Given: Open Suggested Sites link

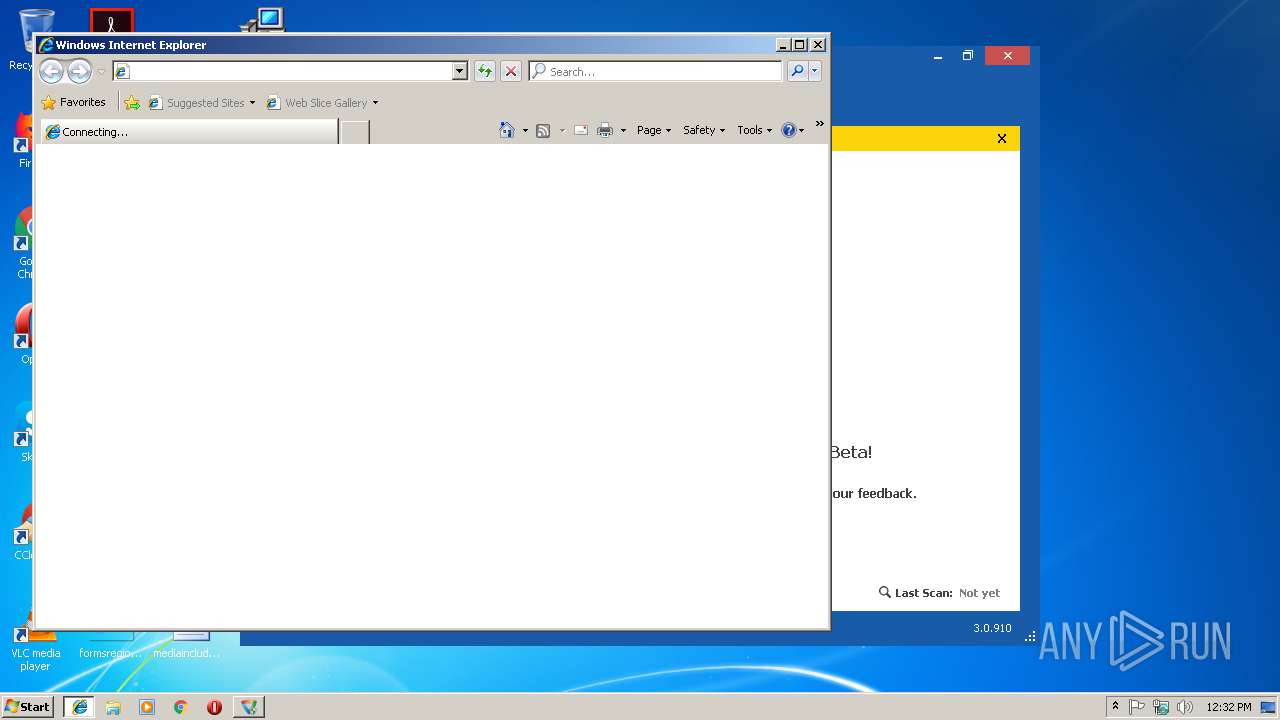Looking at the screenshot, I should (196, 103).
